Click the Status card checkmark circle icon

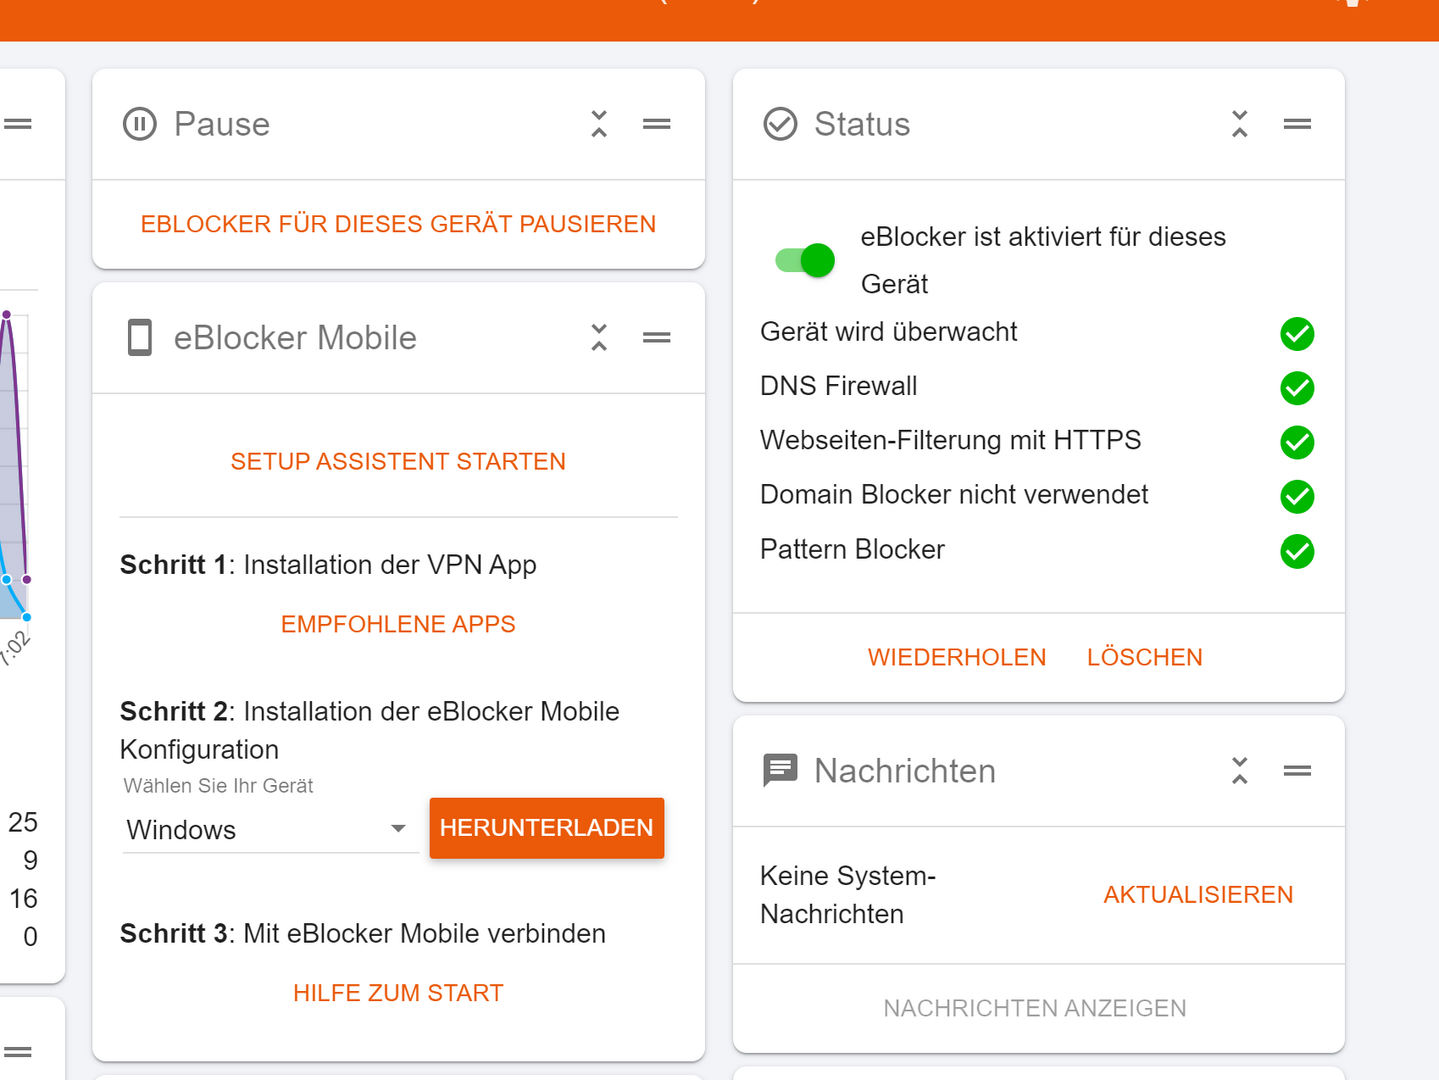(780, 124)
